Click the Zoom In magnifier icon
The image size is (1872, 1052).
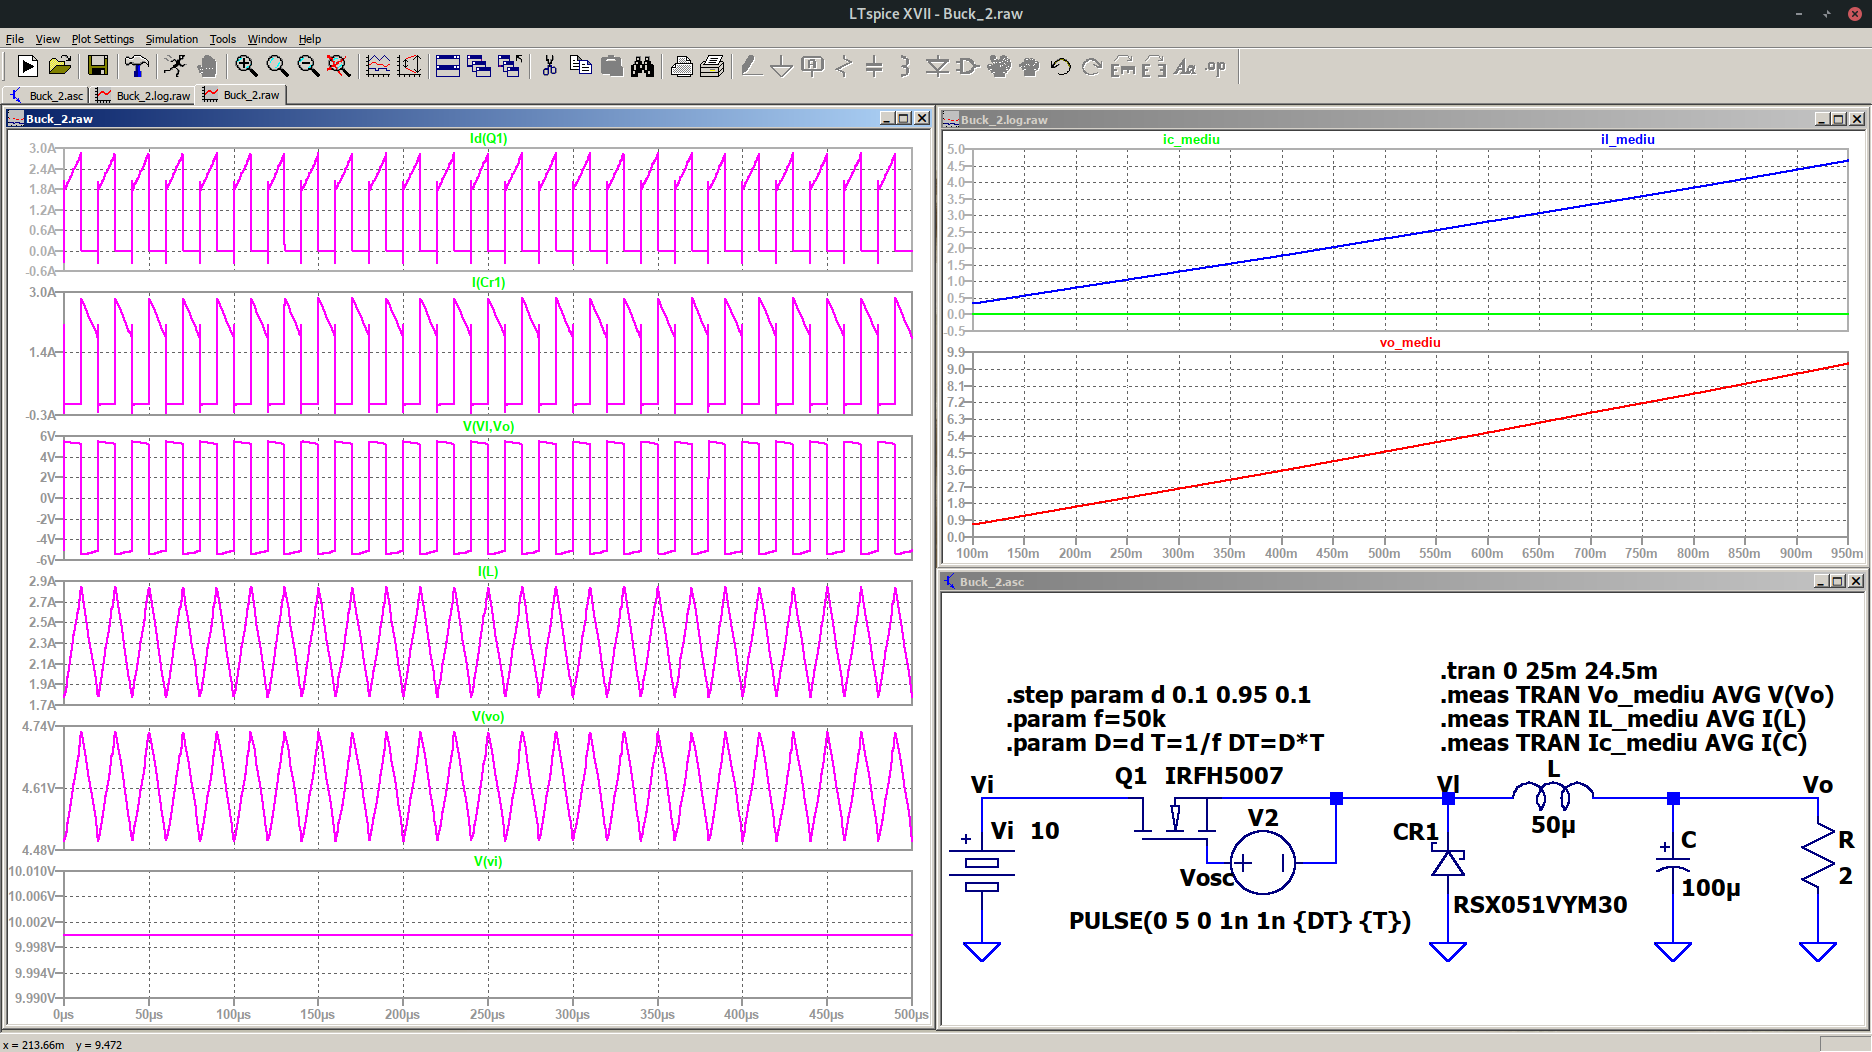point(246,67)
